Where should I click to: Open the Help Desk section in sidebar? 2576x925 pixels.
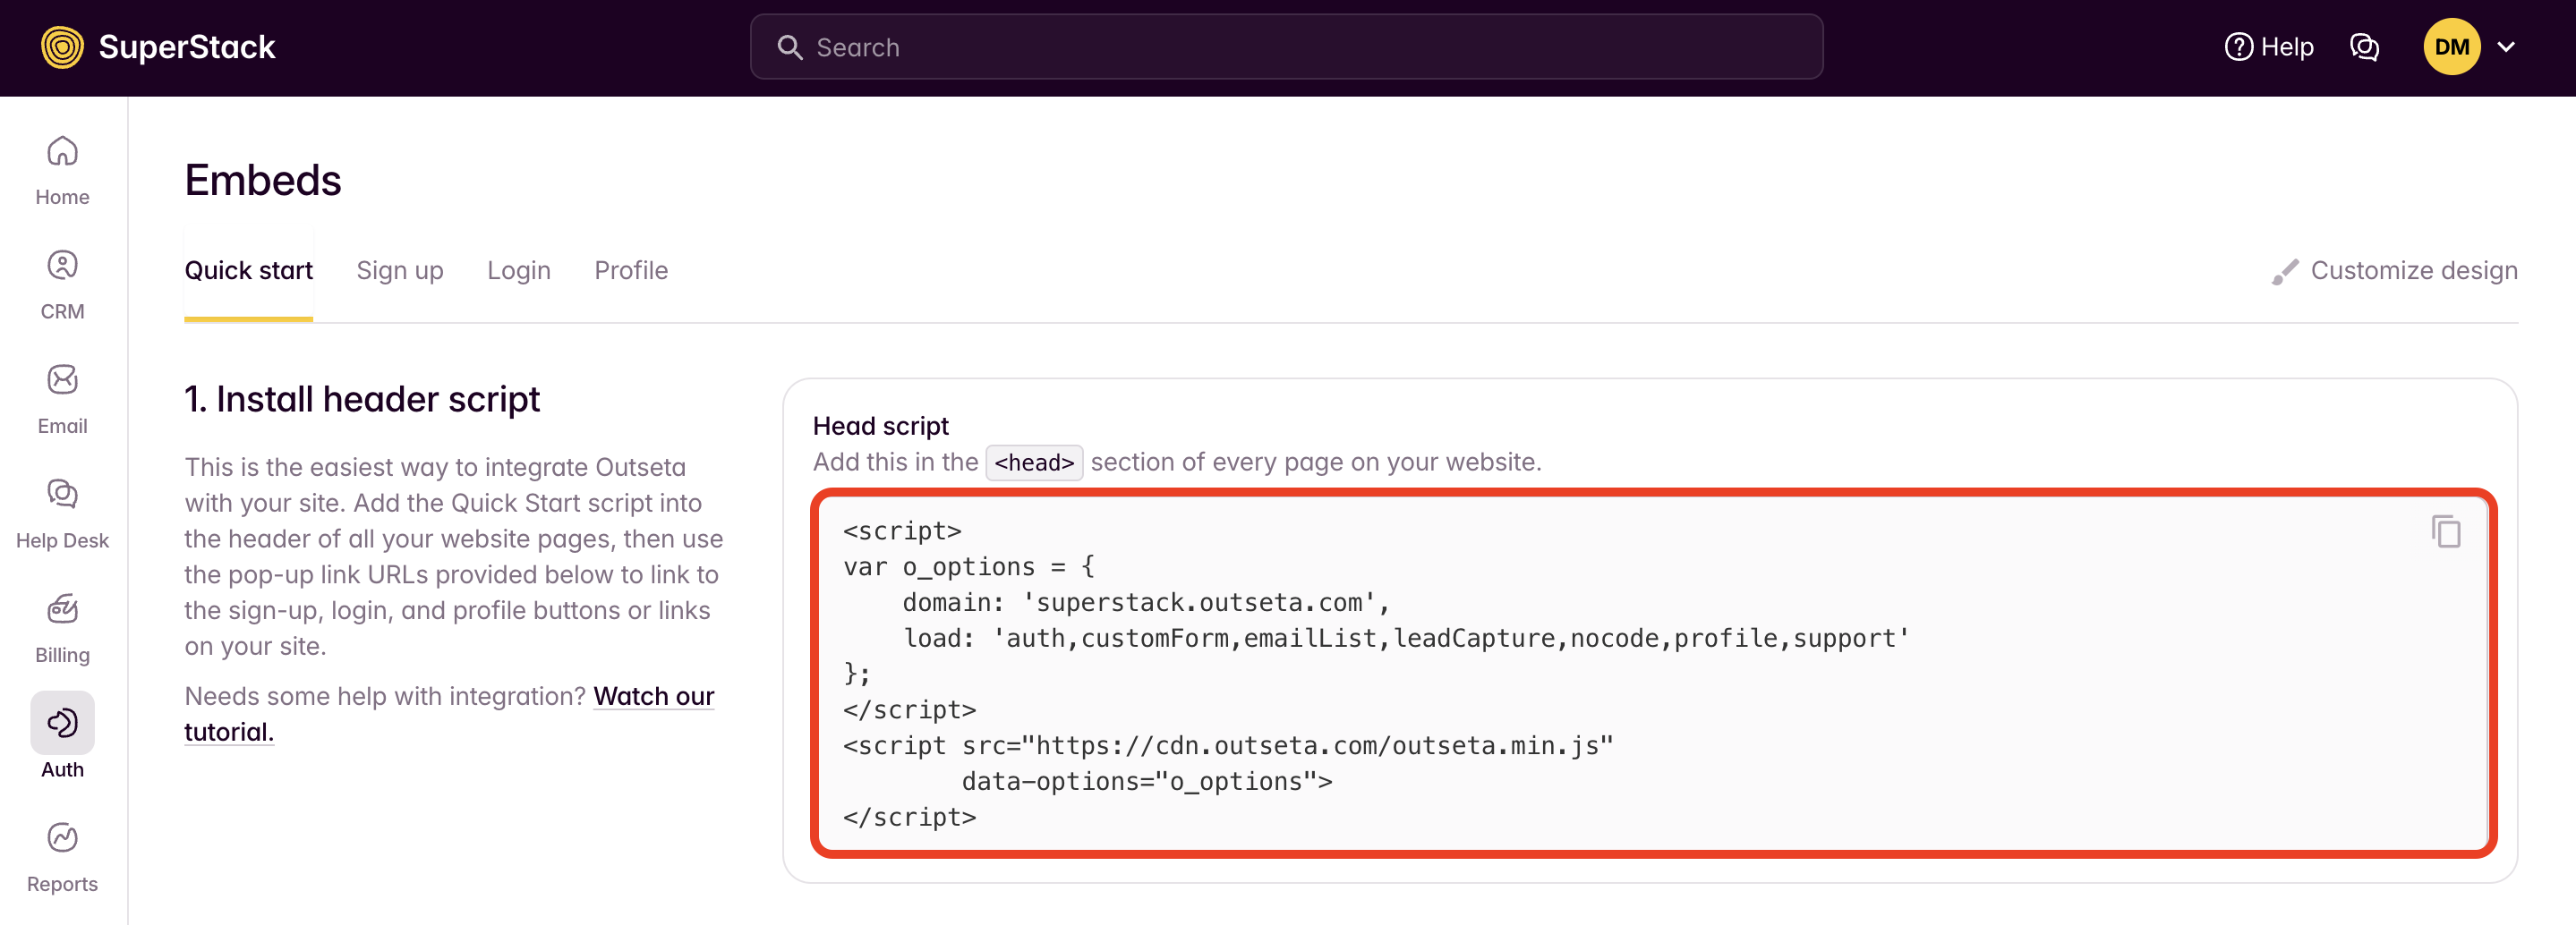point(62,514)
